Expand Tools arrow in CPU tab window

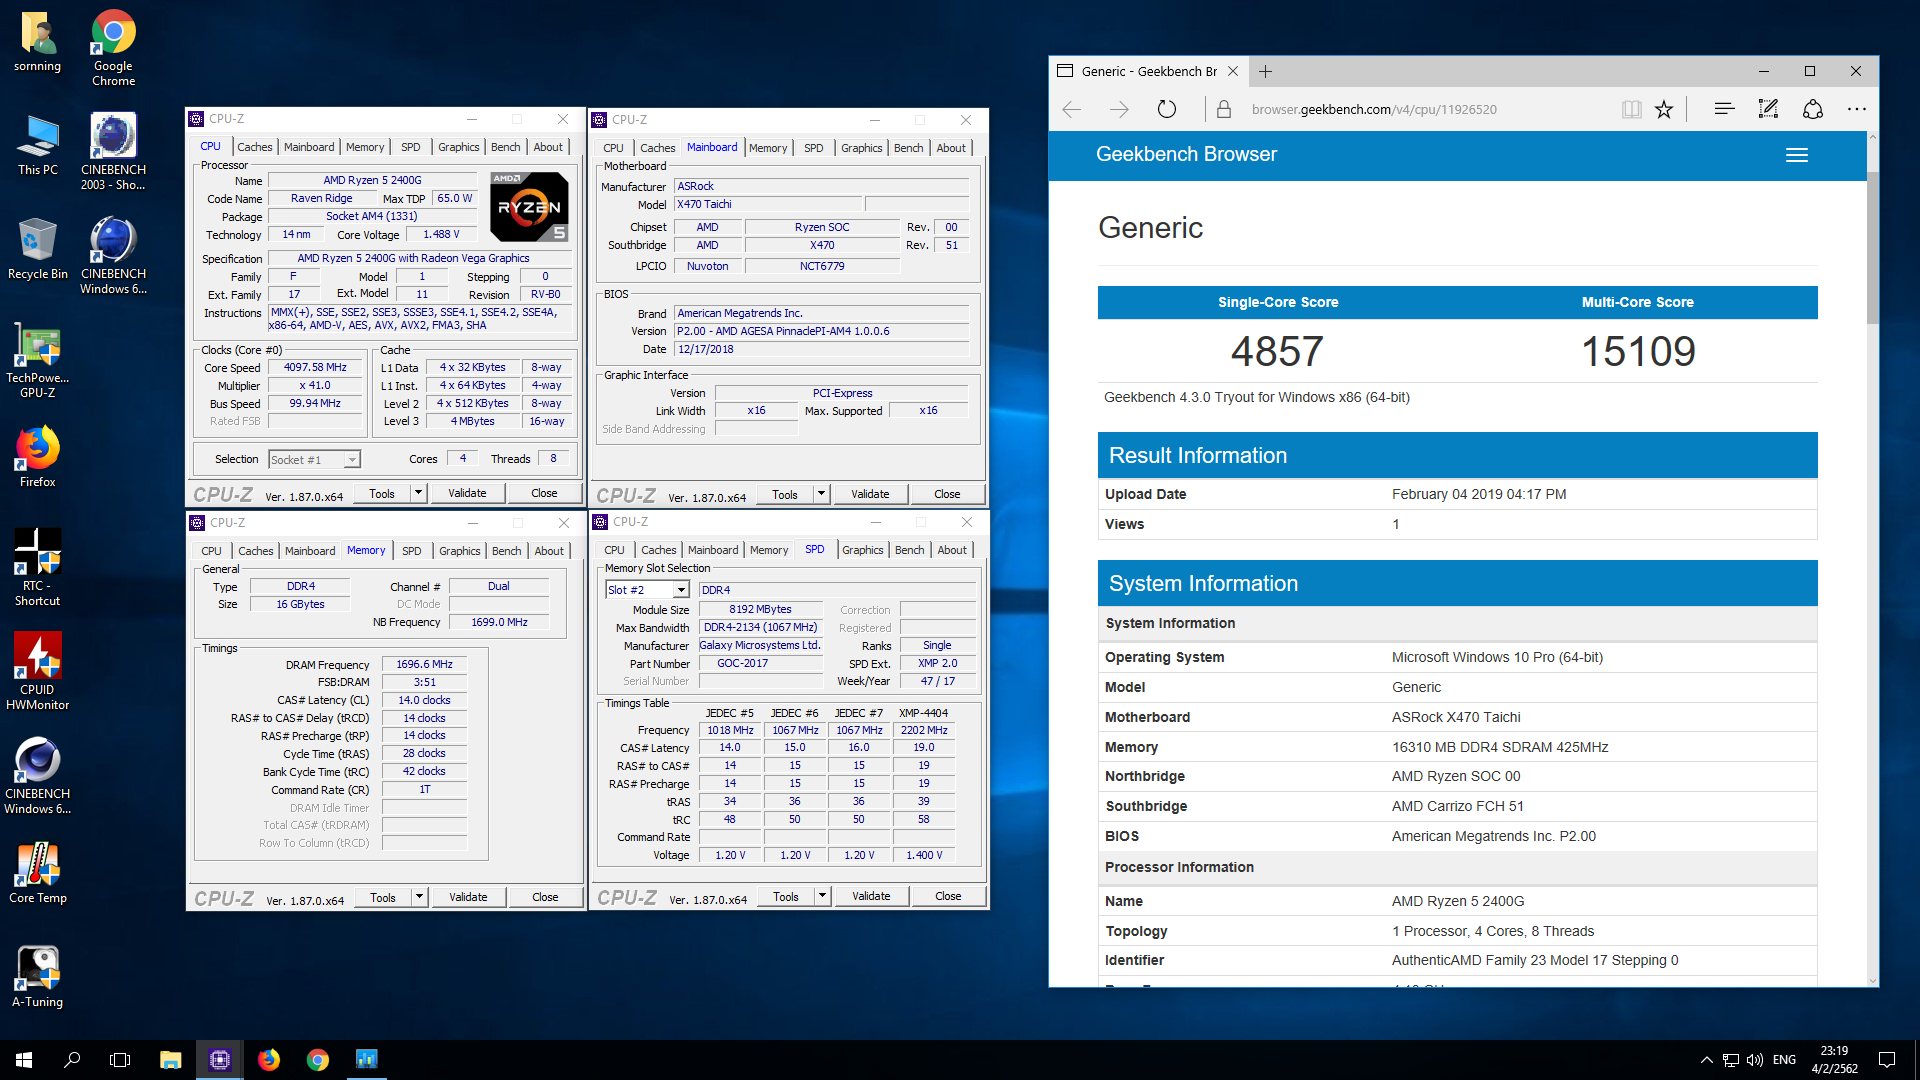[x=419, y=493]
